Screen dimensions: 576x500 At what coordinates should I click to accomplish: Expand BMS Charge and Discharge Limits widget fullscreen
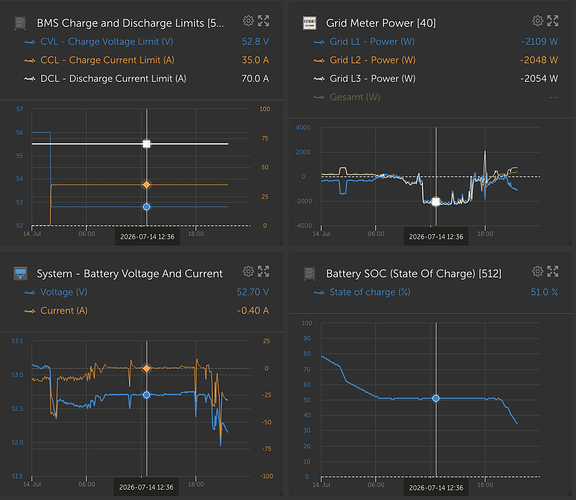263,21
